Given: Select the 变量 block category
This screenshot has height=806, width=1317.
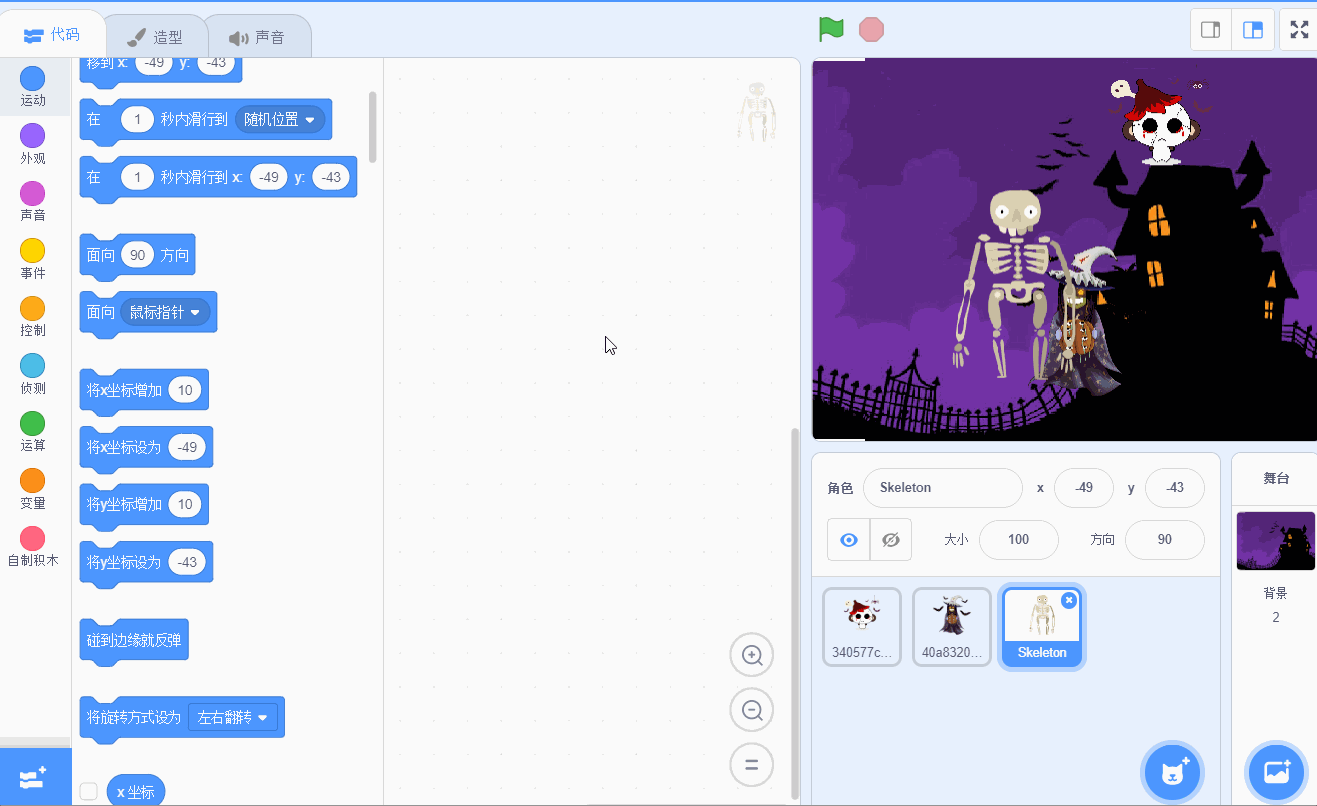Looking at the screenshot, I should pos(33,490).
